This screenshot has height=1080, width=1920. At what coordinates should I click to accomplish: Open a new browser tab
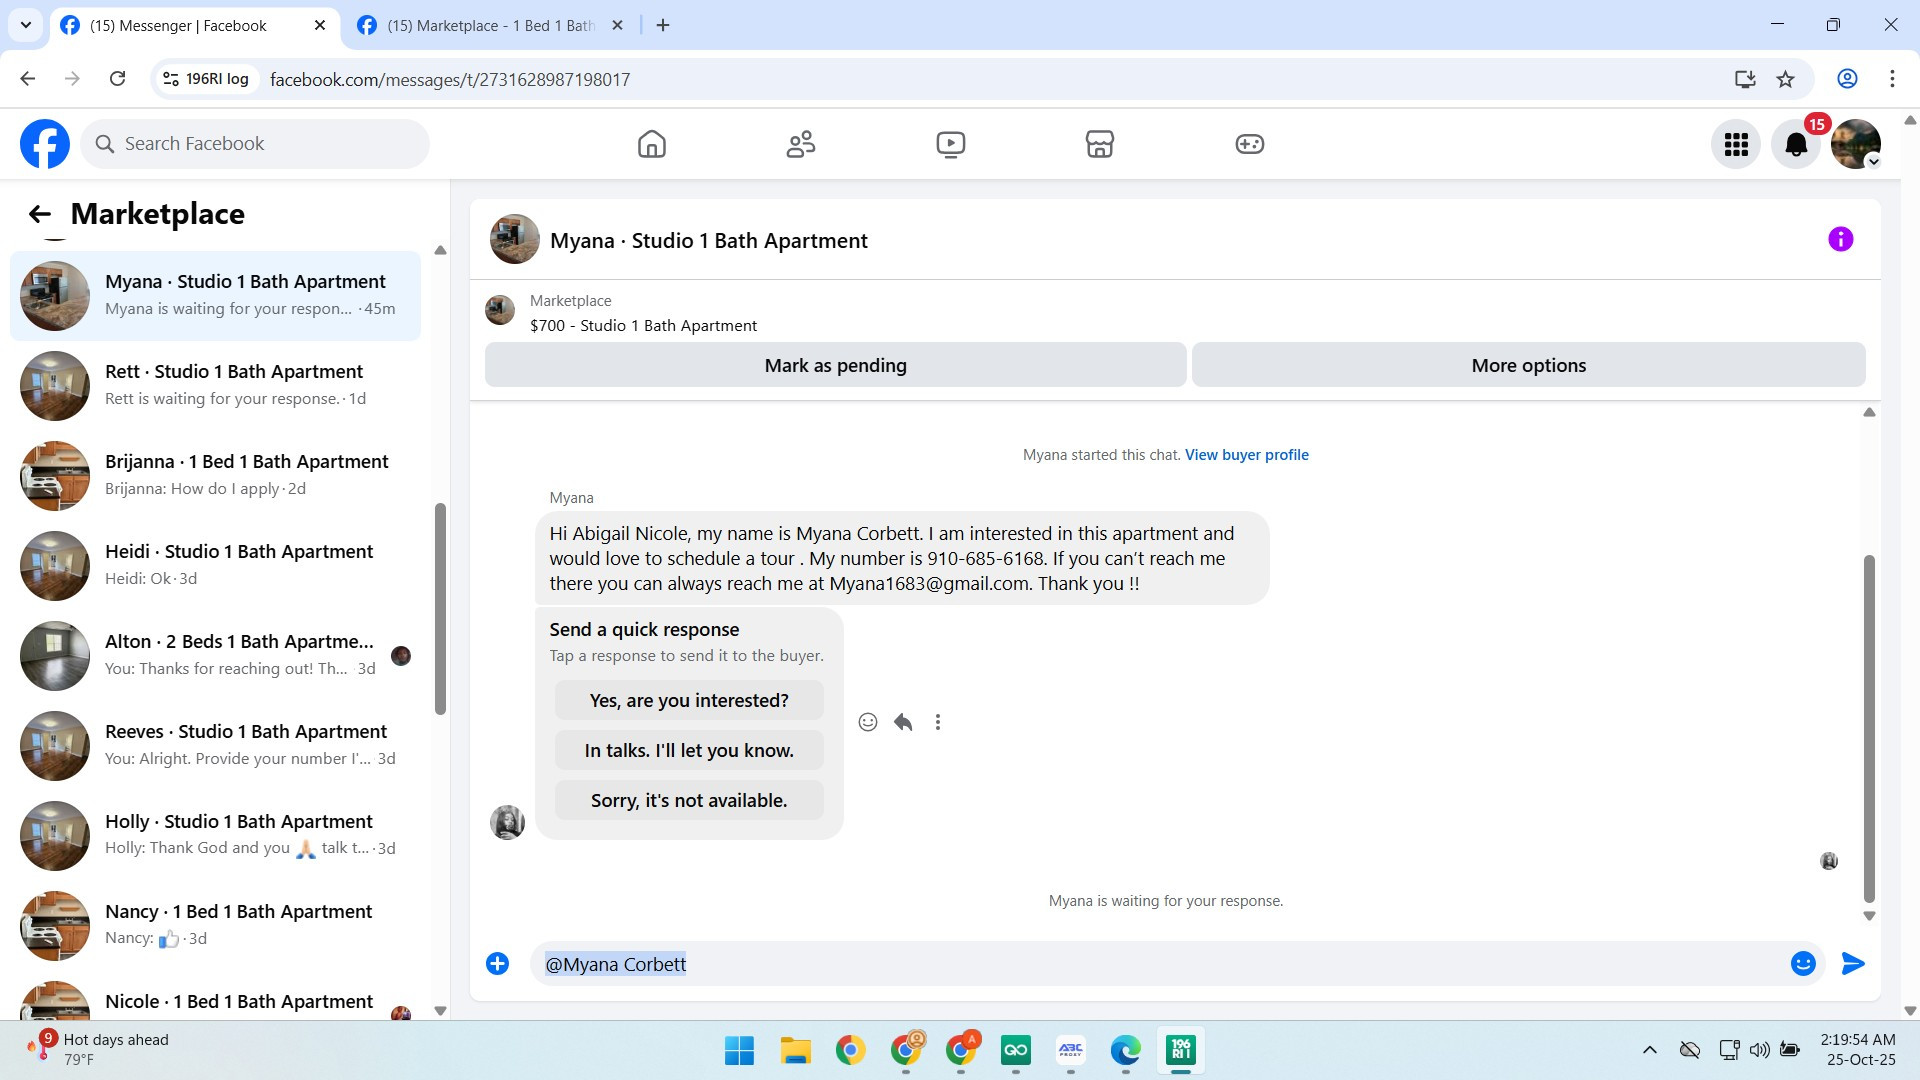click(x=663, y=25)
